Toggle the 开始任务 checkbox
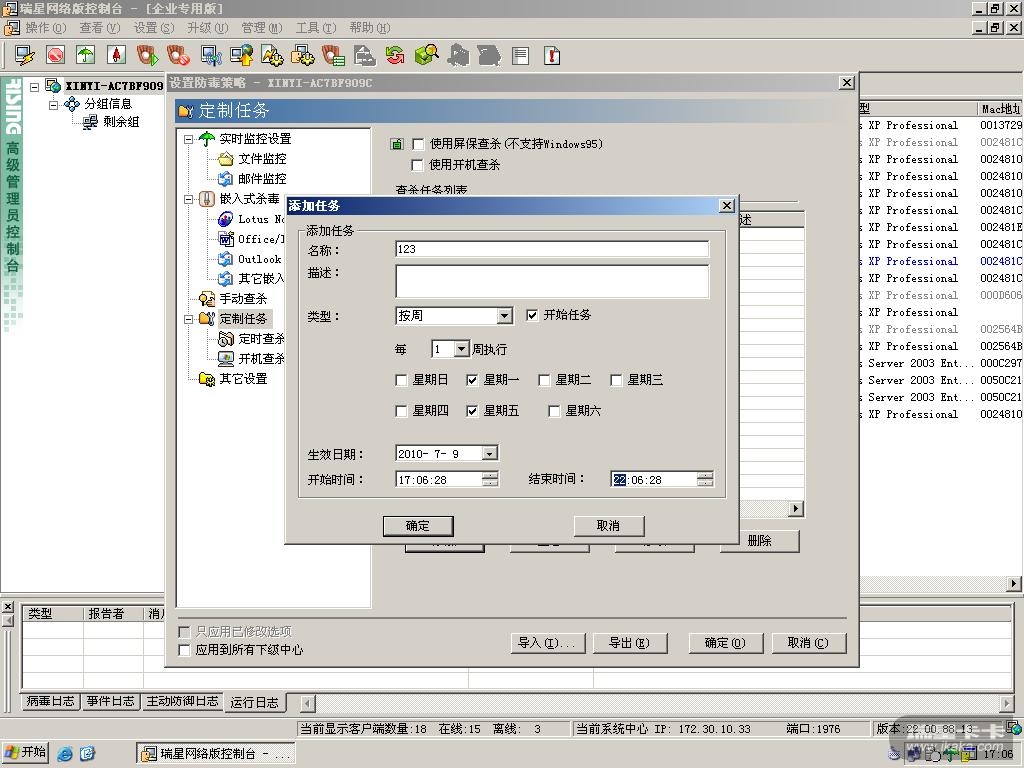The width and height of the screenshot is (1024, 768). 532,315
